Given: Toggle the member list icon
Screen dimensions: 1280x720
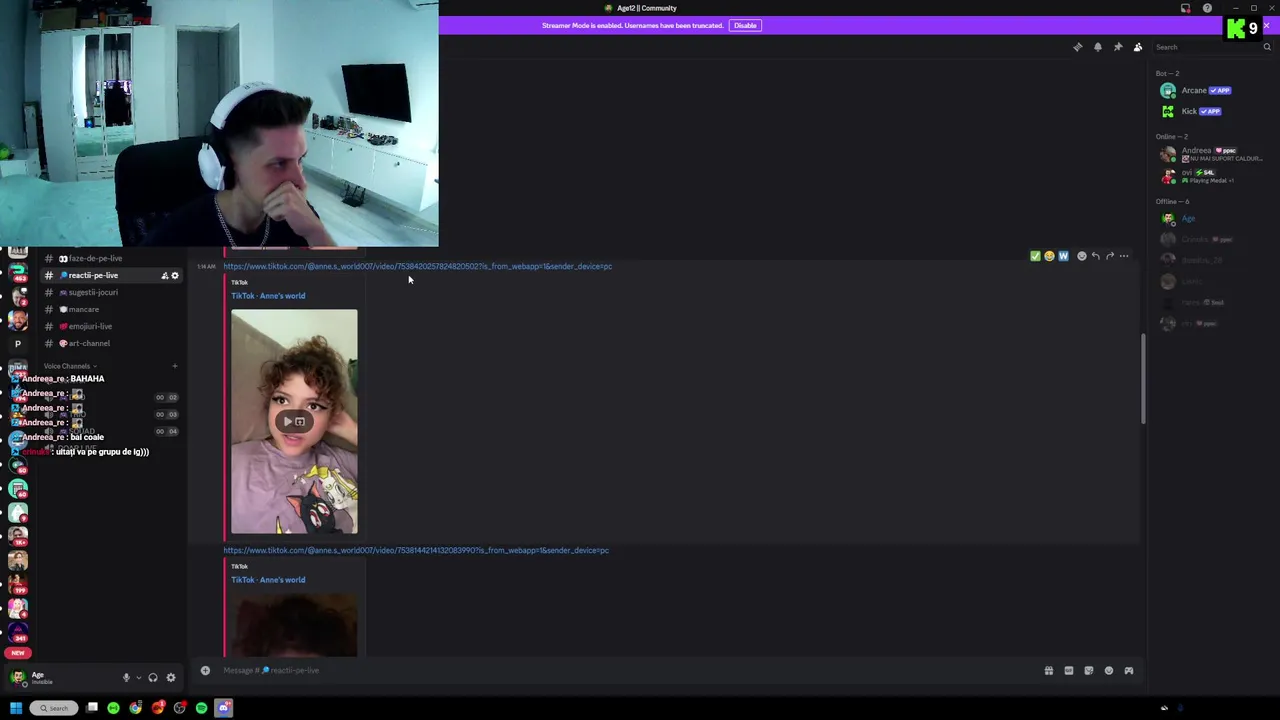Looking at the screenshot, I should (x=1138, y=47).
